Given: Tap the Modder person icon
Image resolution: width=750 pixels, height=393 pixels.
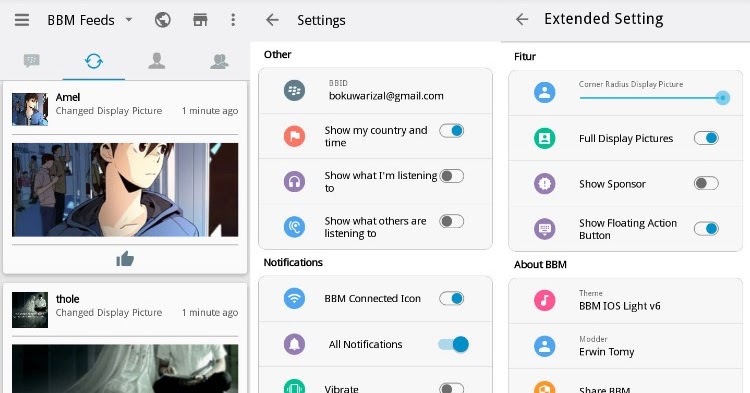Looking at the screenshot, I should point(544,346).
